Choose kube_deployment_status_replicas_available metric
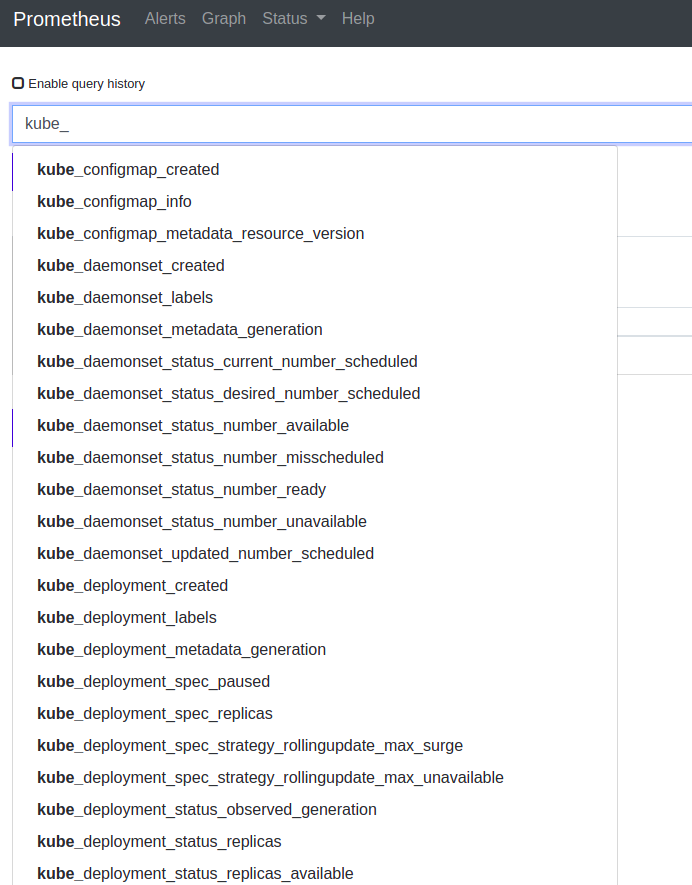Image resolution: width=692 pixels, height=885 pixels. point(195,874)
